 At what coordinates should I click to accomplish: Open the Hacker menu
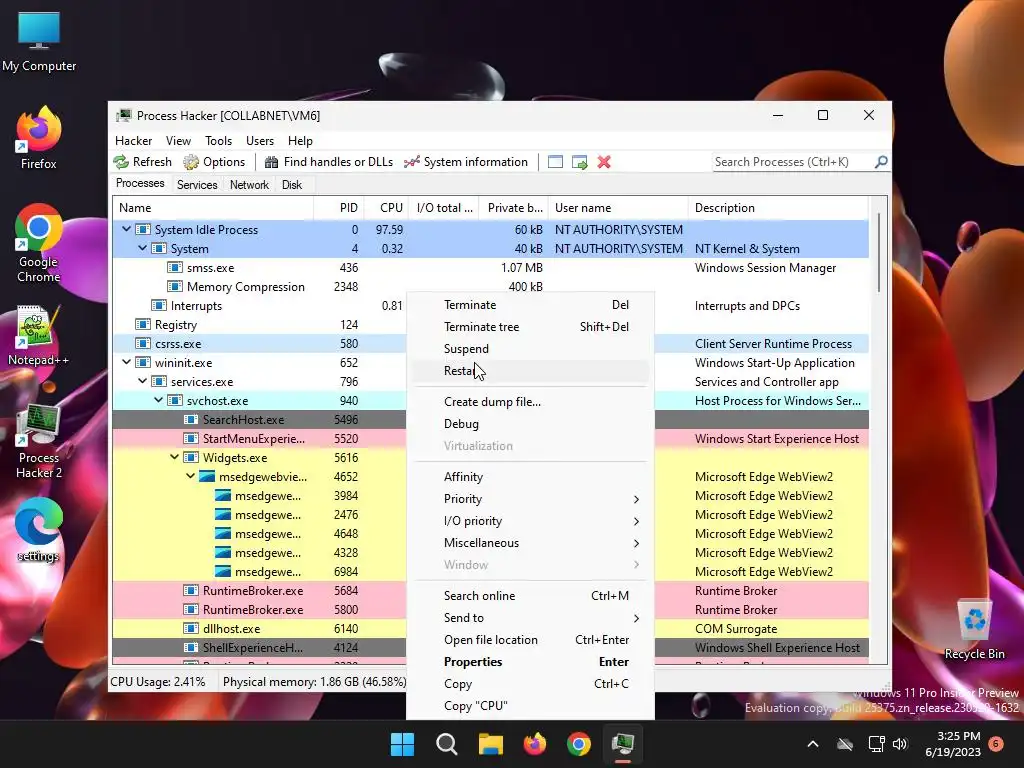(133, 140)
